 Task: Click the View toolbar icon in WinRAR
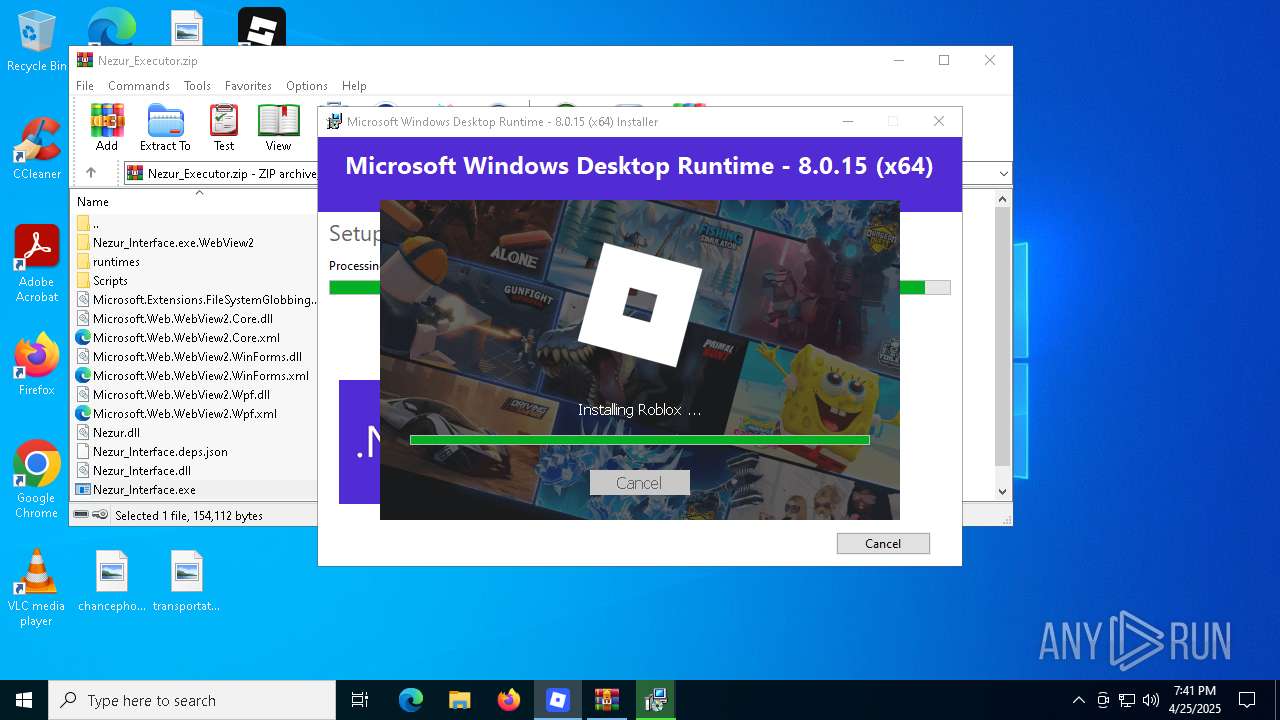pyautogui.click(x=278, y=127)
